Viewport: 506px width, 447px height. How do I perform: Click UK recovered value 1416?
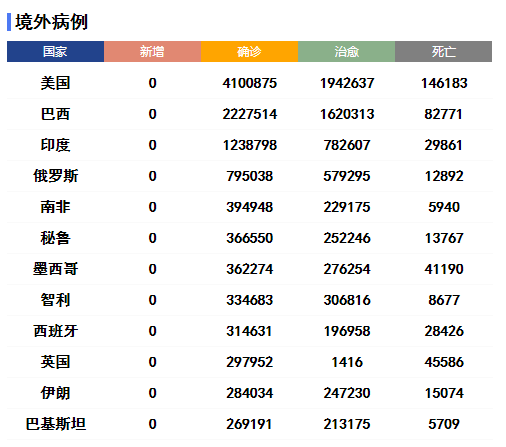coord(347,362)
